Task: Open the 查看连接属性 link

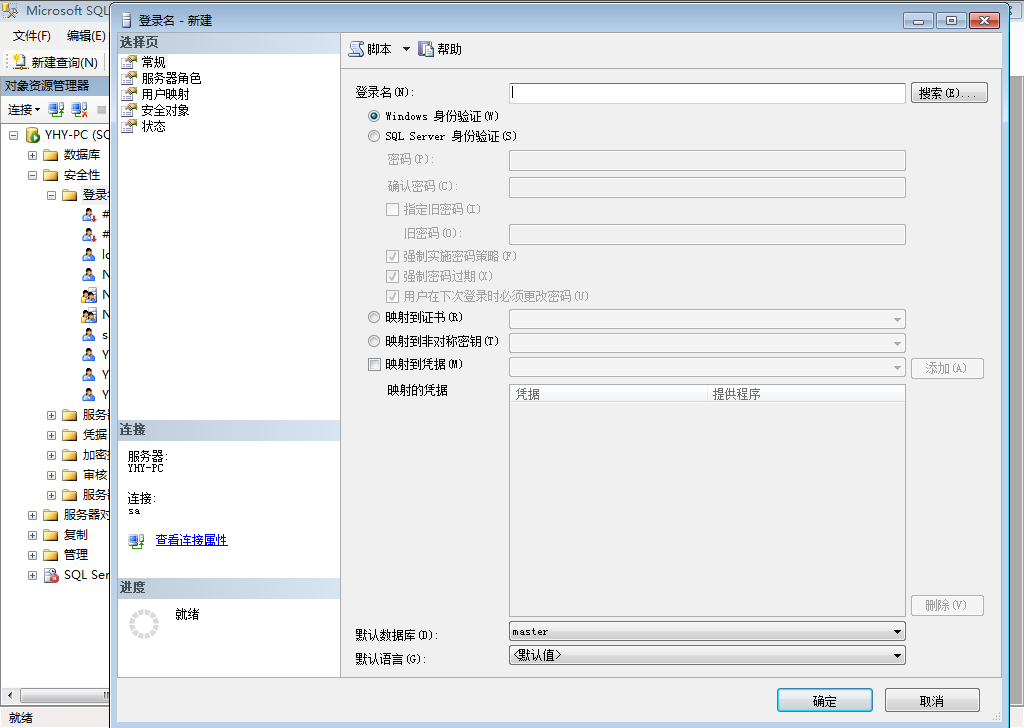Action: [191, 540]
